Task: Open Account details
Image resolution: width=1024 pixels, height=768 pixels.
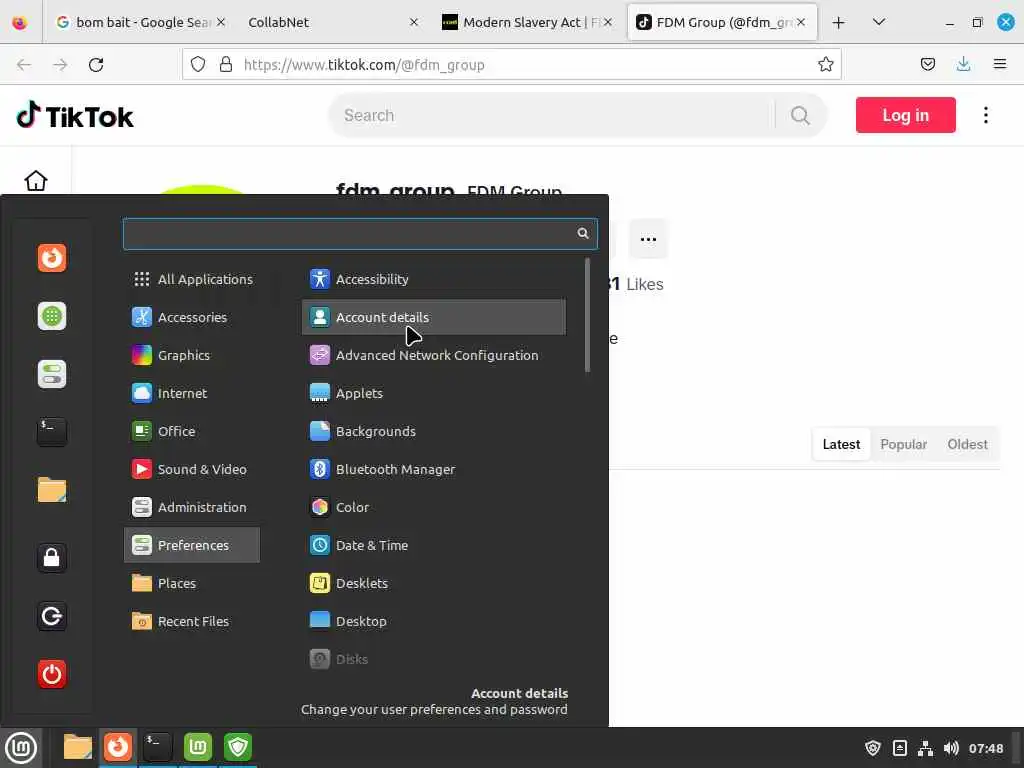Action: pos(434,317)
